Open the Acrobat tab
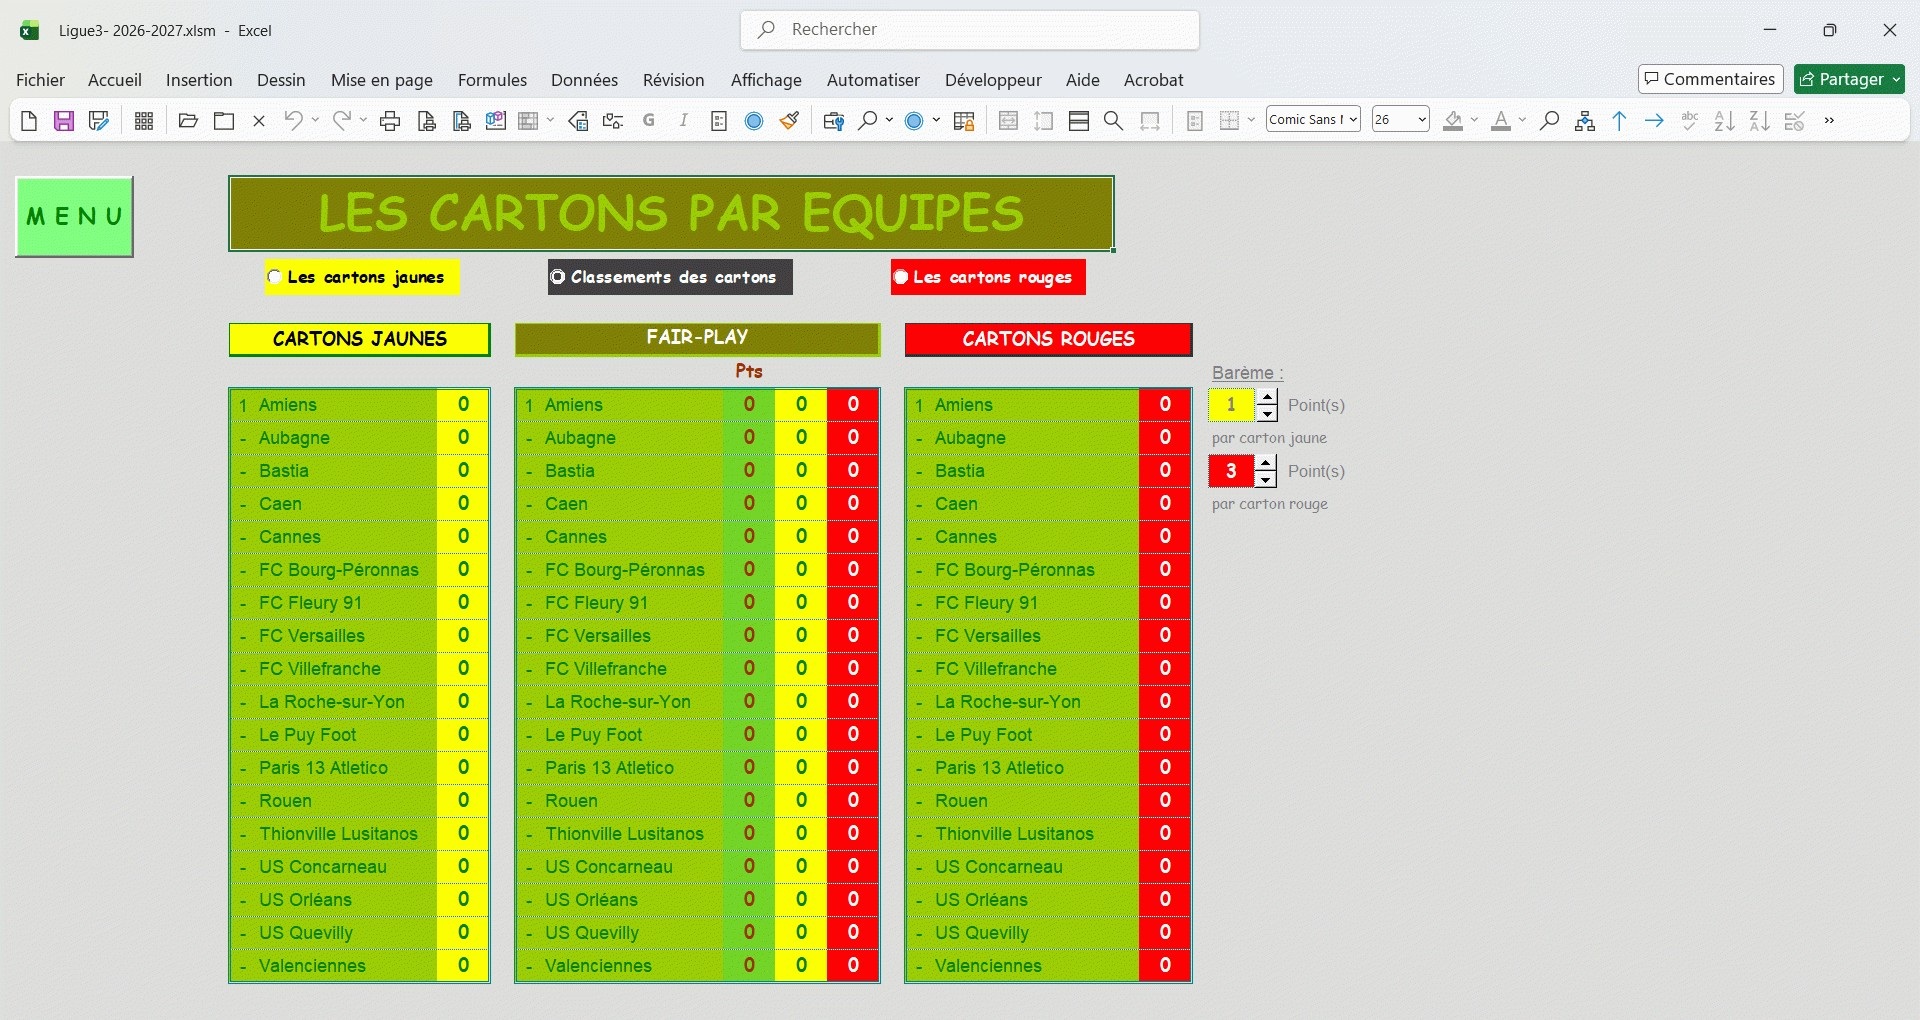 pos(1153,80)
